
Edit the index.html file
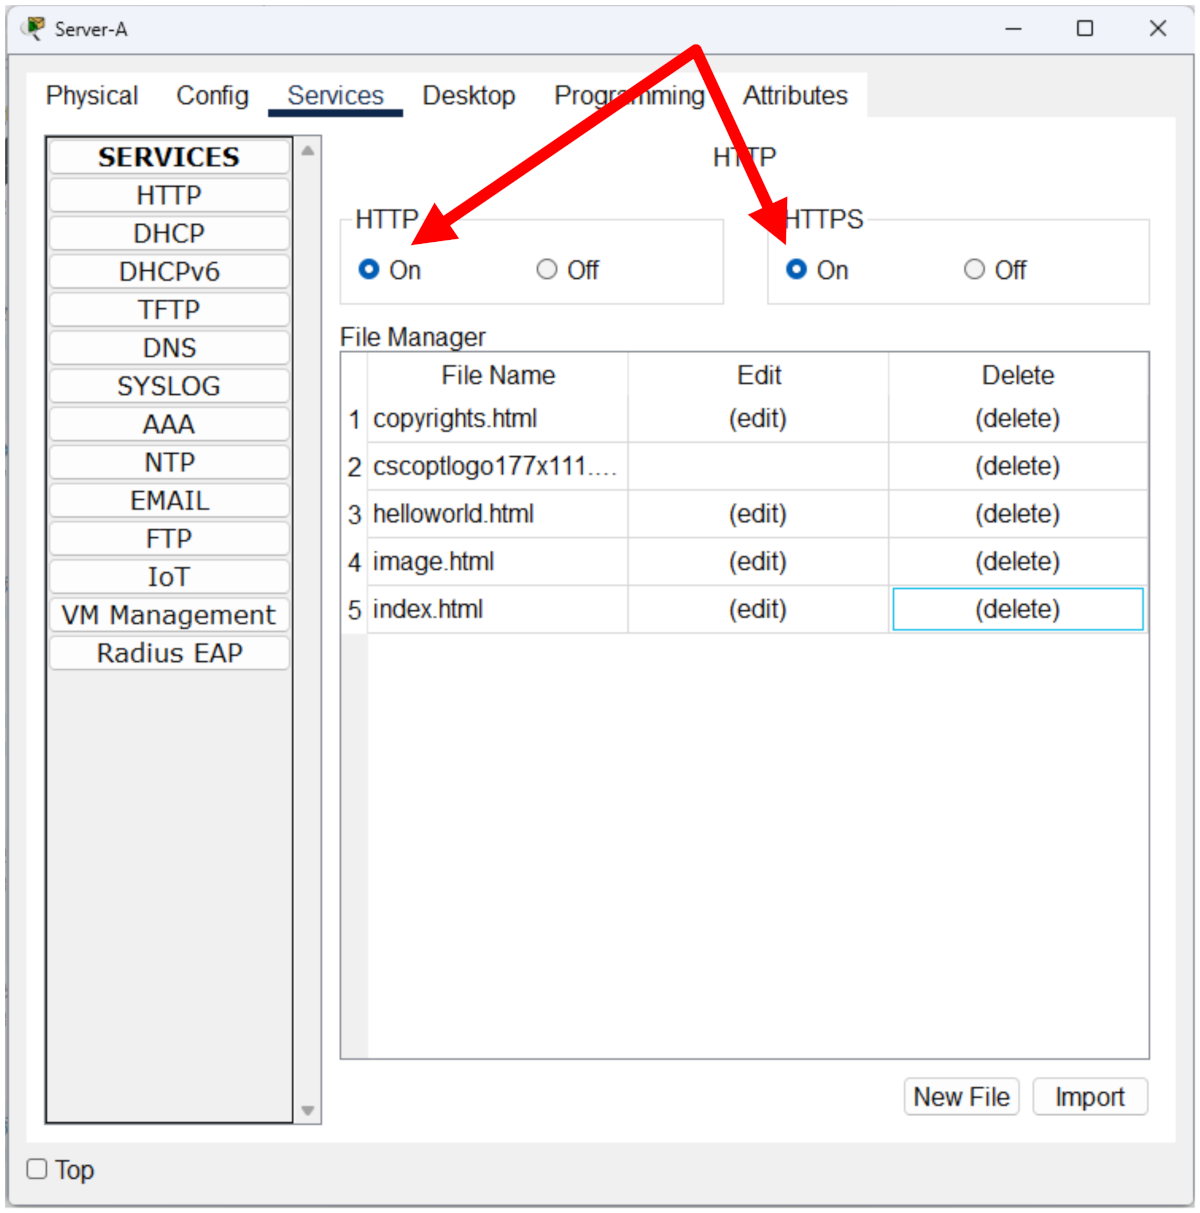pos(757,610)
